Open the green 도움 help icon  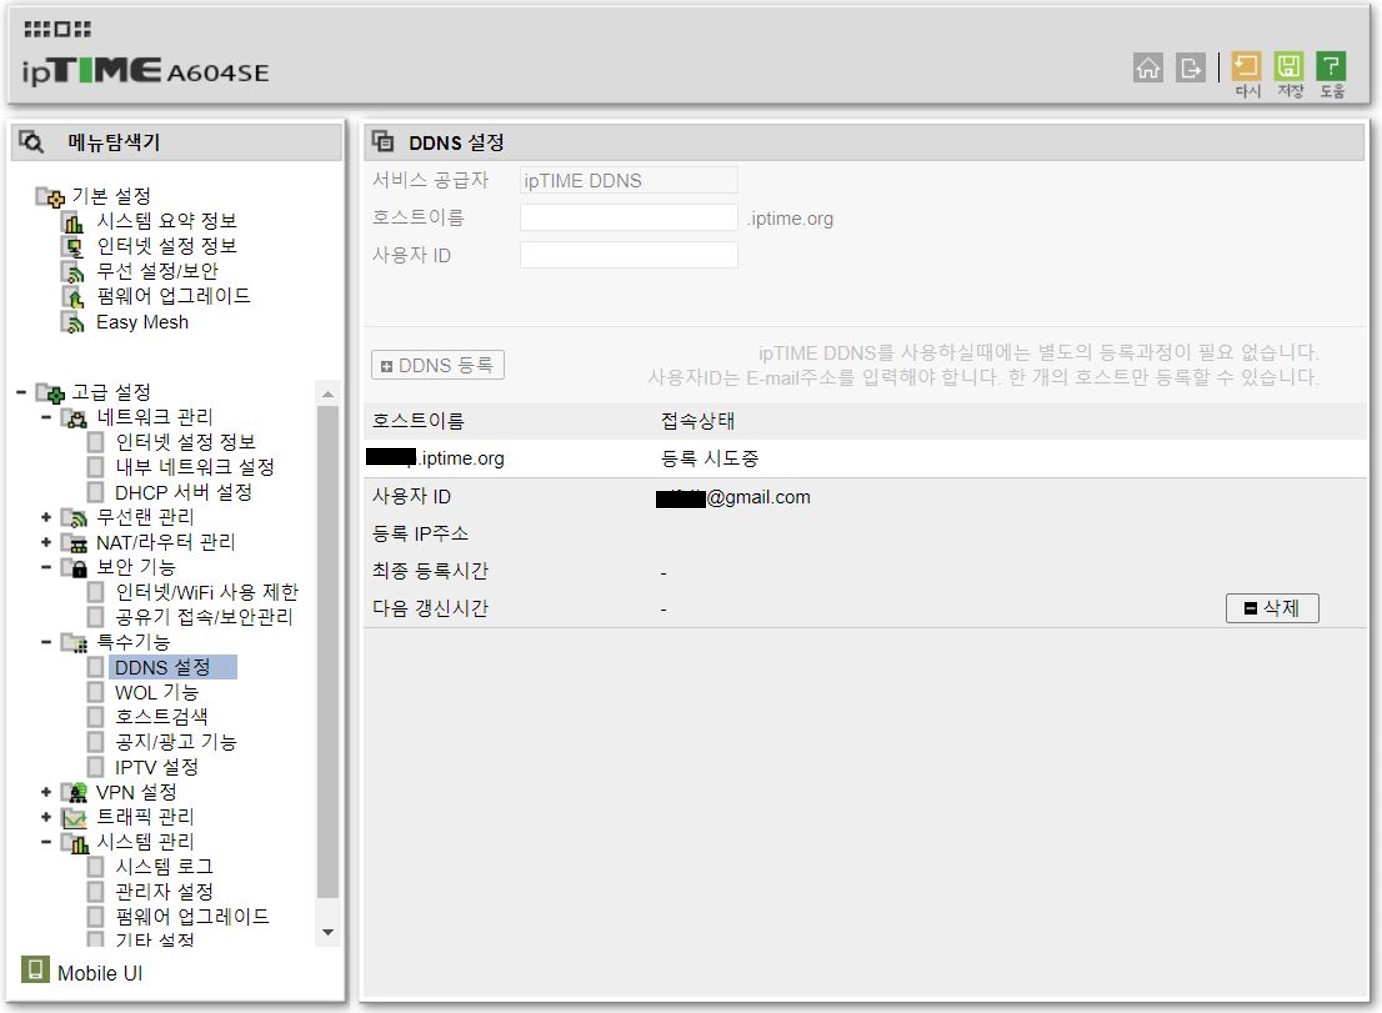[1331, 67]
